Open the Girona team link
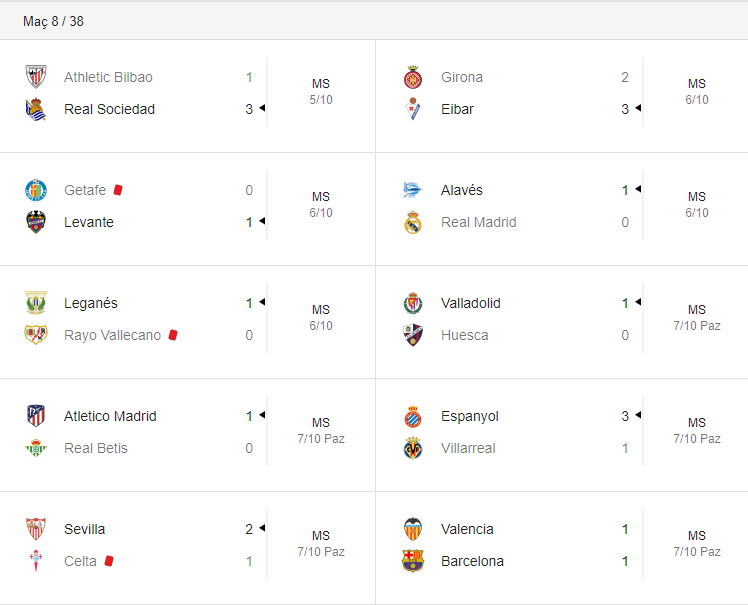Viewport: 748px width, 605px height. tap(462, 77)
